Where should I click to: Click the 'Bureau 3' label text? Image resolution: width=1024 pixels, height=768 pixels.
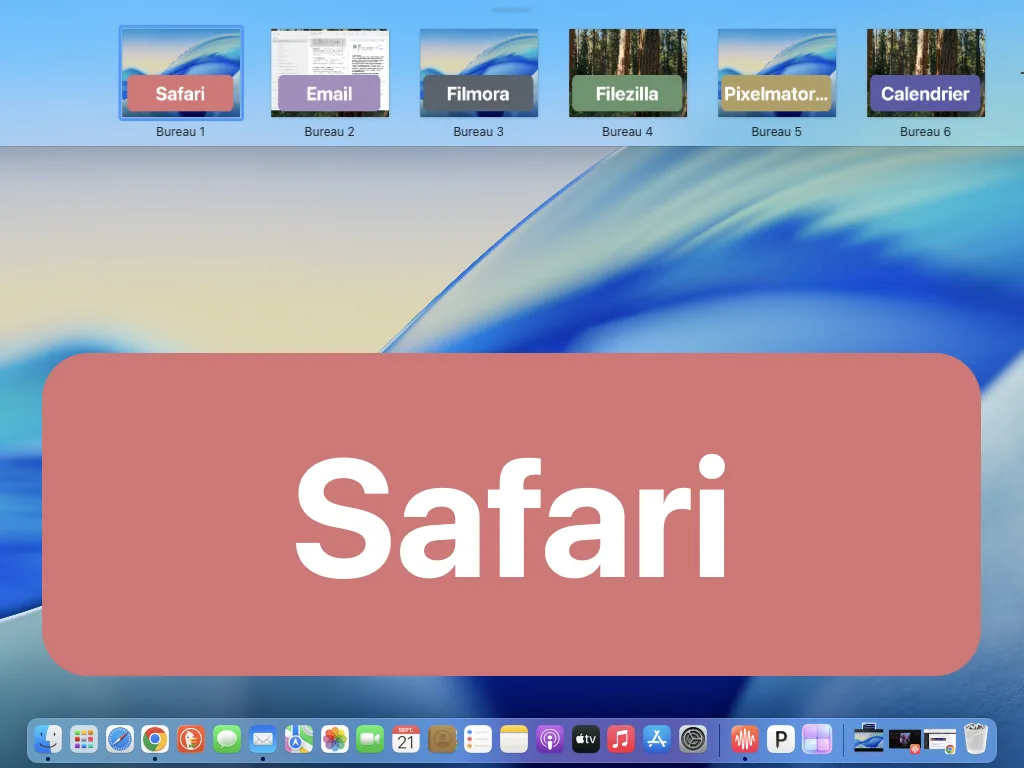pos(479,132)
